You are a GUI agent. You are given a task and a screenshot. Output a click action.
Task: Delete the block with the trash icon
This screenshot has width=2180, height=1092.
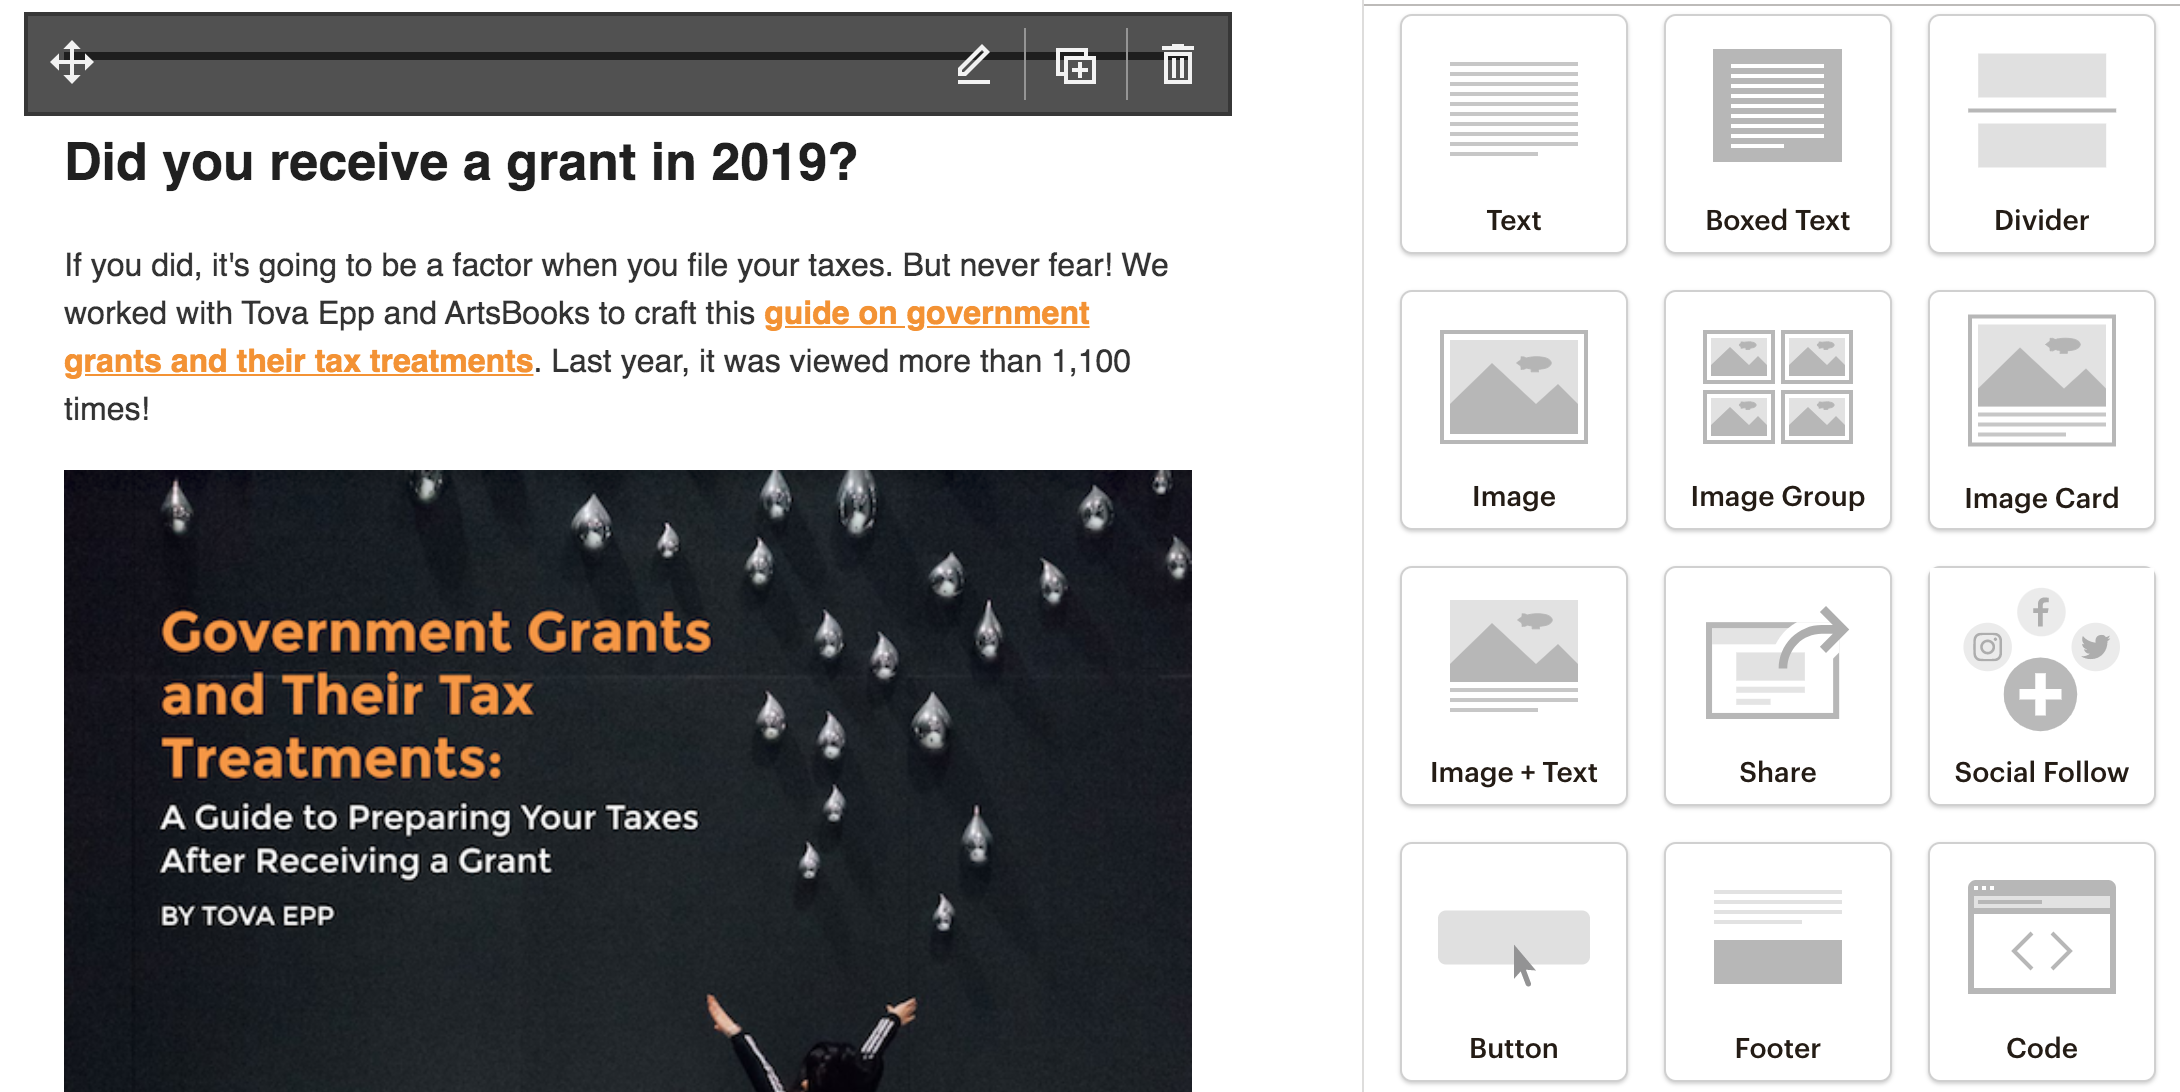click(1177, 65)
